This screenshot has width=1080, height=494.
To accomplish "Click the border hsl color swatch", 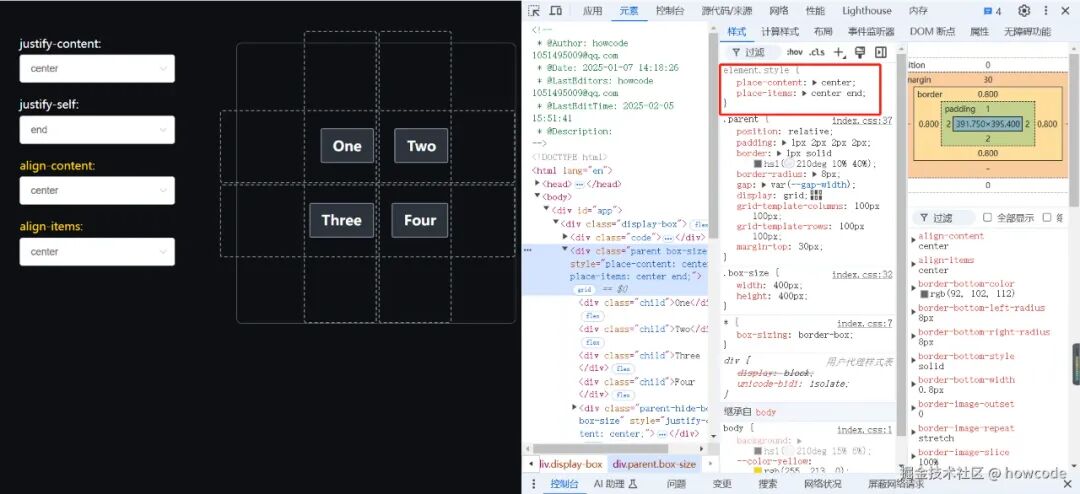I will click(x=758, y=164).
